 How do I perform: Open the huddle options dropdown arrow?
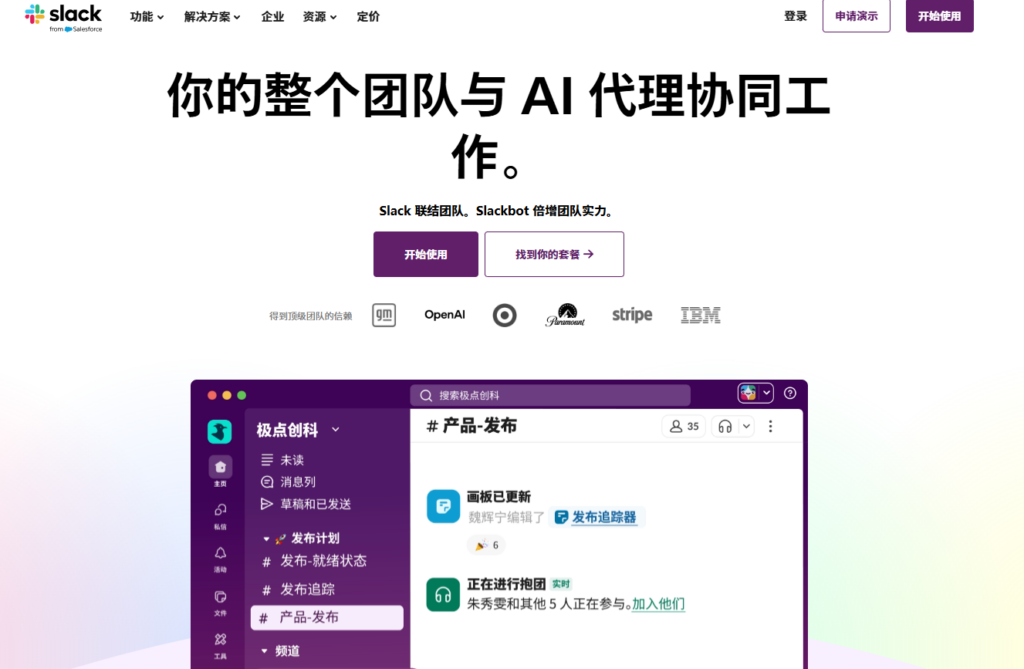tap(746, 427)
